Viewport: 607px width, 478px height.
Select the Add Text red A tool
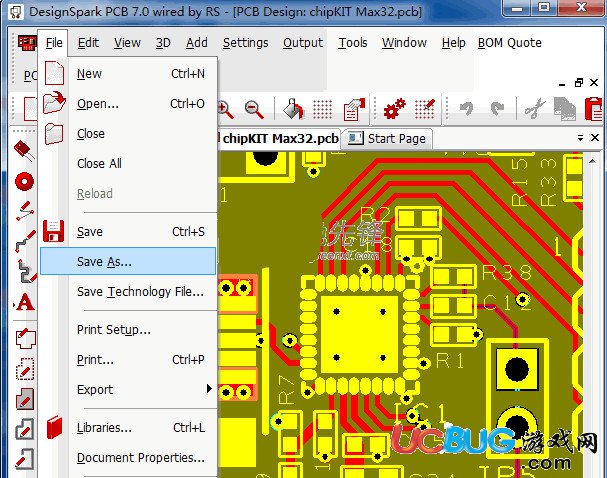tap(26, 302)
